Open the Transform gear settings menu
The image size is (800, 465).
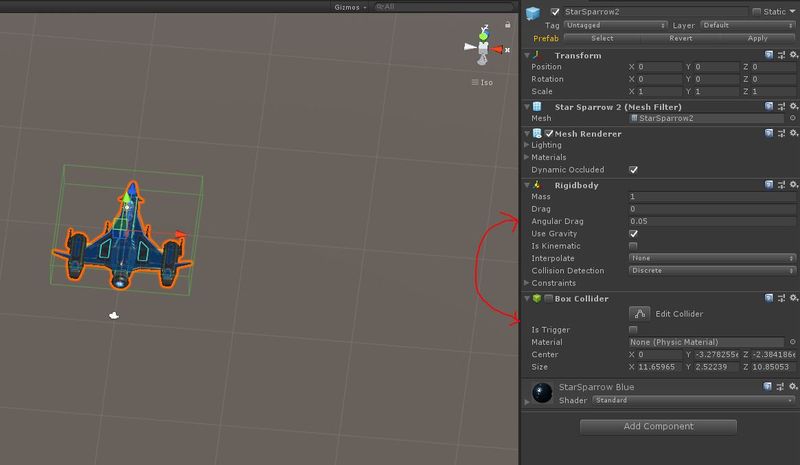point(793,55)
